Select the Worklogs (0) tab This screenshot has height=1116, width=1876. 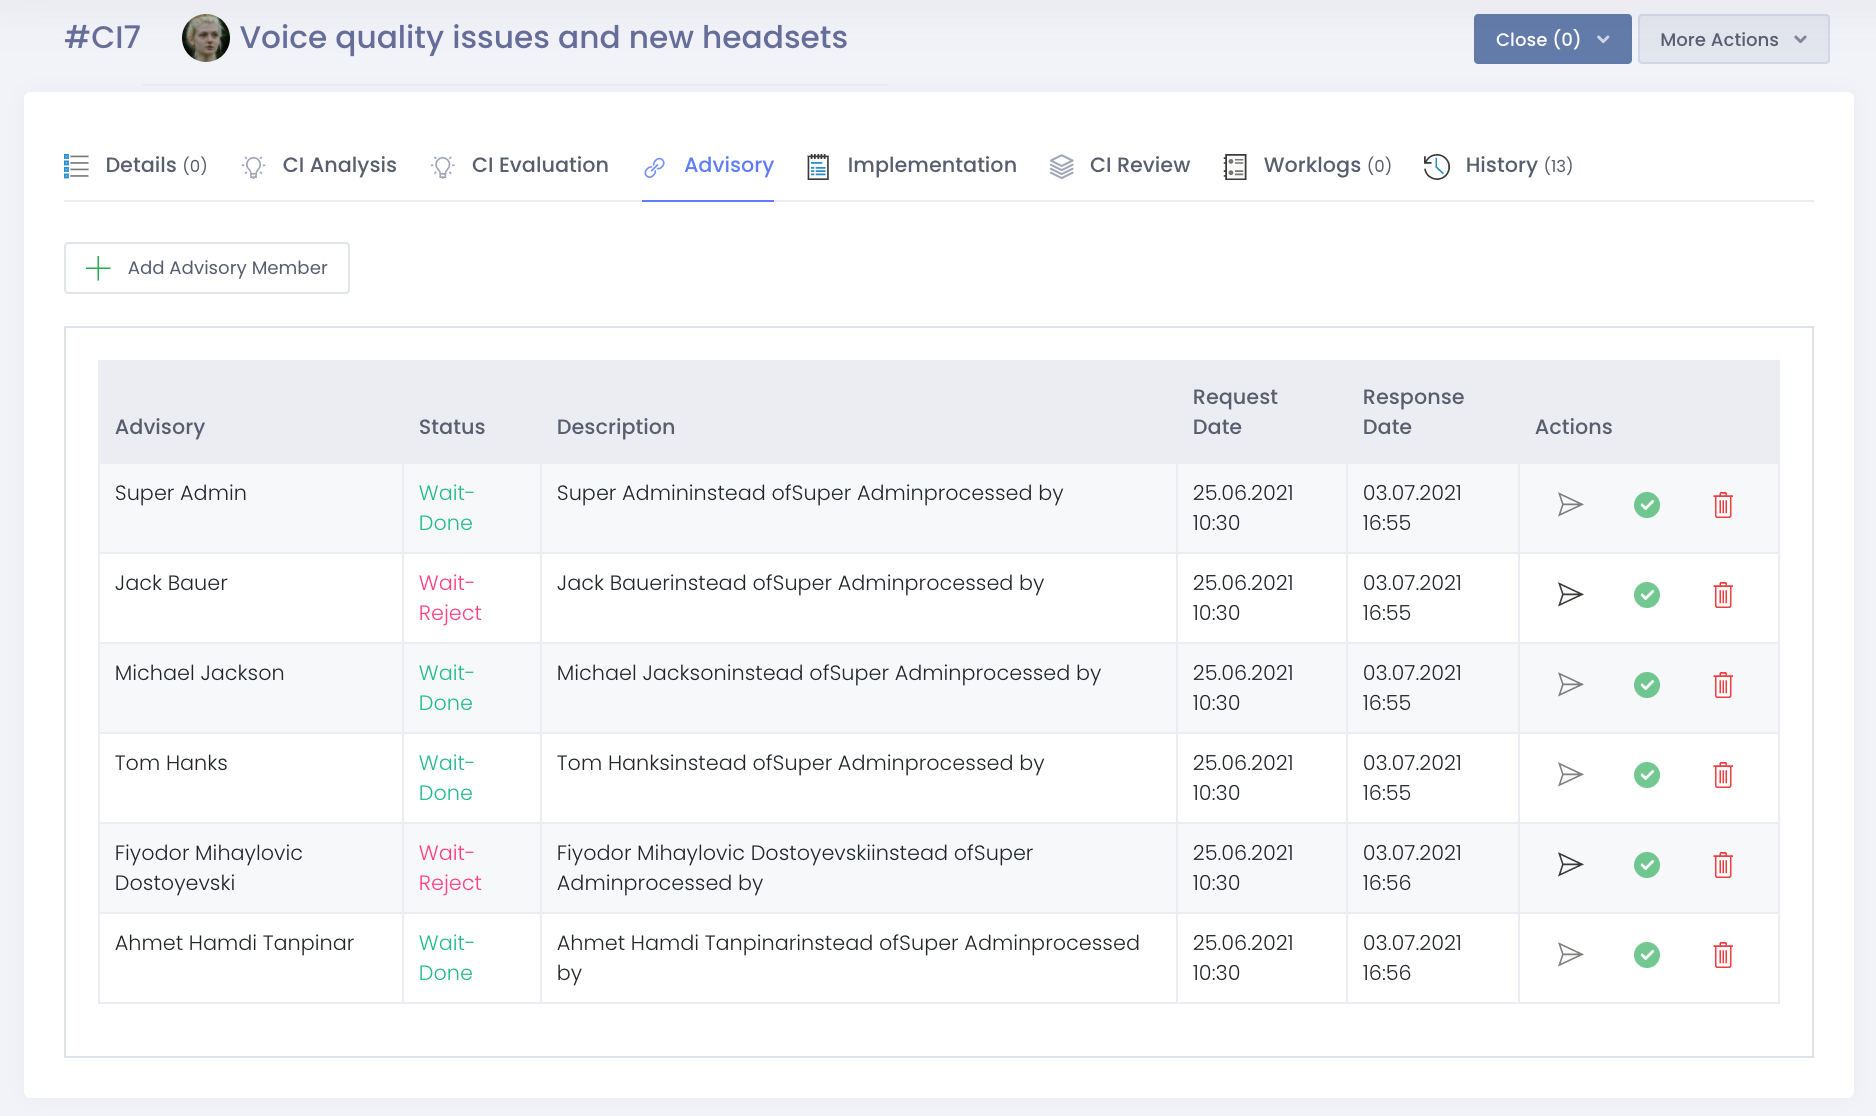(1307, 166)
